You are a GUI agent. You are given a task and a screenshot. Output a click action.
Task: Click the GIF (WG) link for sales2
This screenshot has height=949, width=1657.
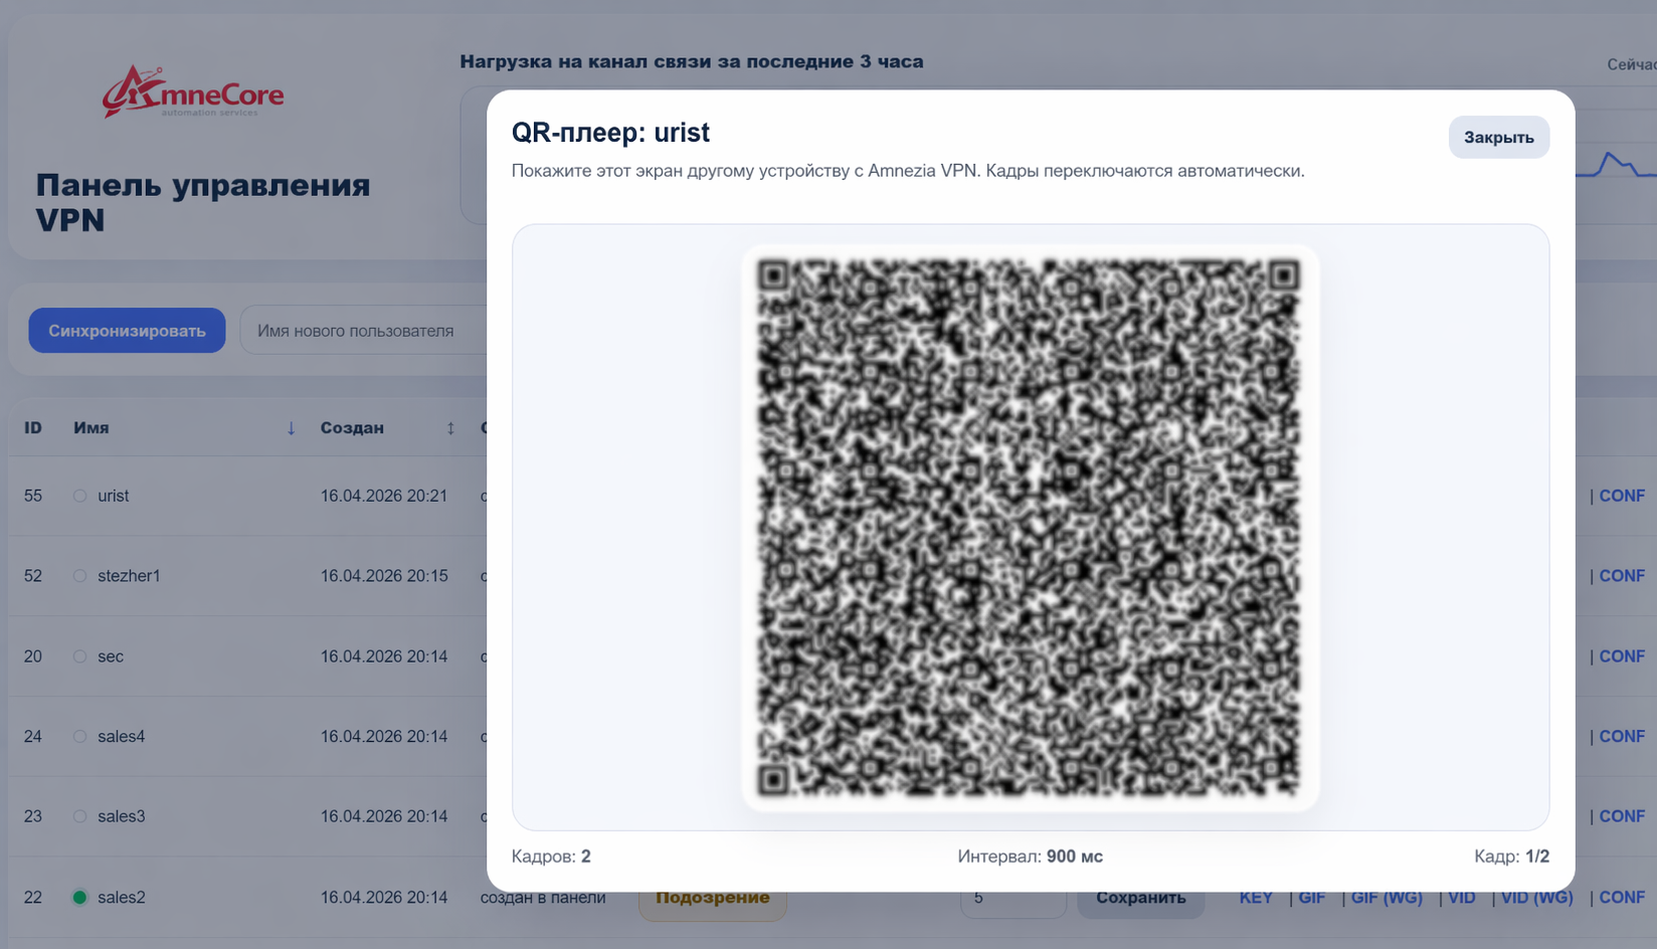[1386, 897]
